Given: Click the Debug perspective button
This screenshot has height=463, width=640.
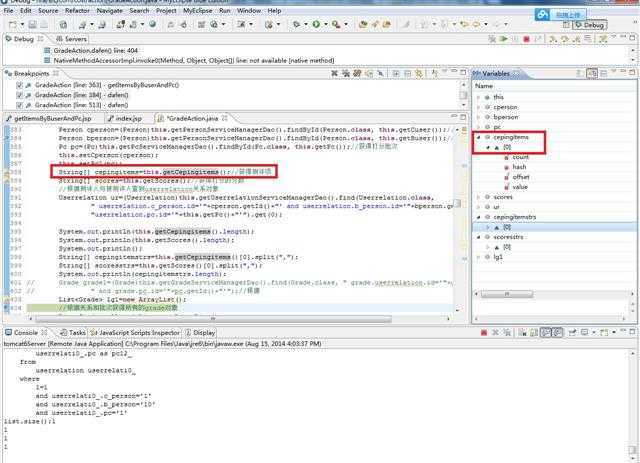Looking at the screenshot, I should coord(590,25).
